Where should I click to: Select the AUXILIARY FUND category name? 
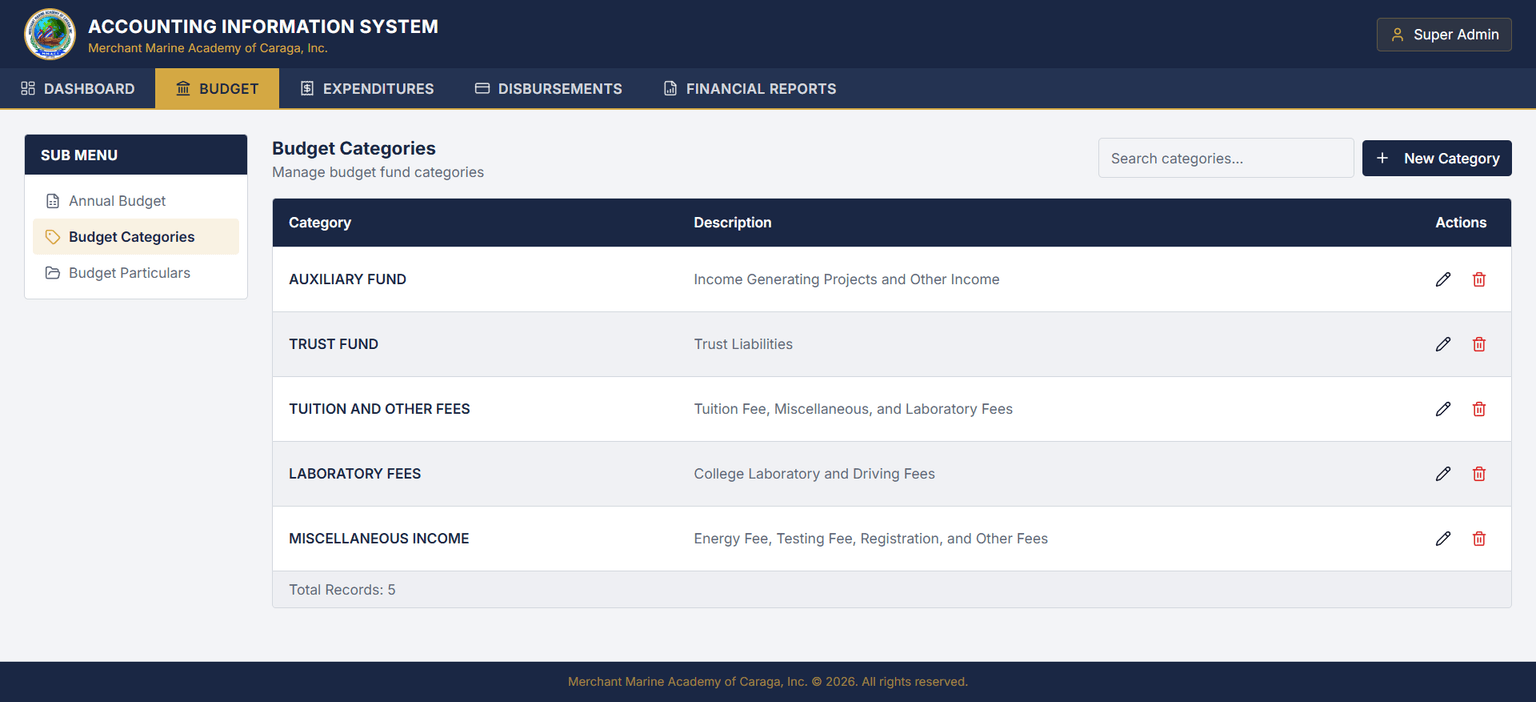pos(348,279)
